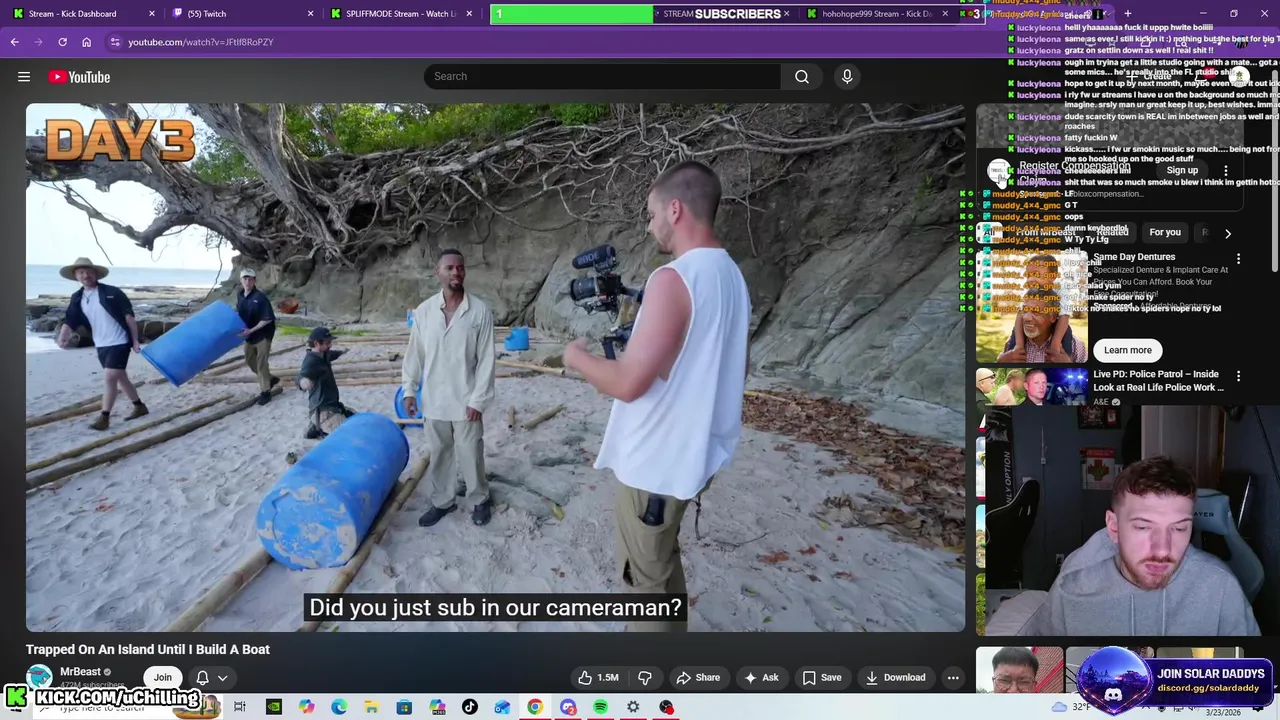This screenshot has width=1280, height=720.
Task: Open Live PD: Police Patrol video title
Action: (1158, 381)
